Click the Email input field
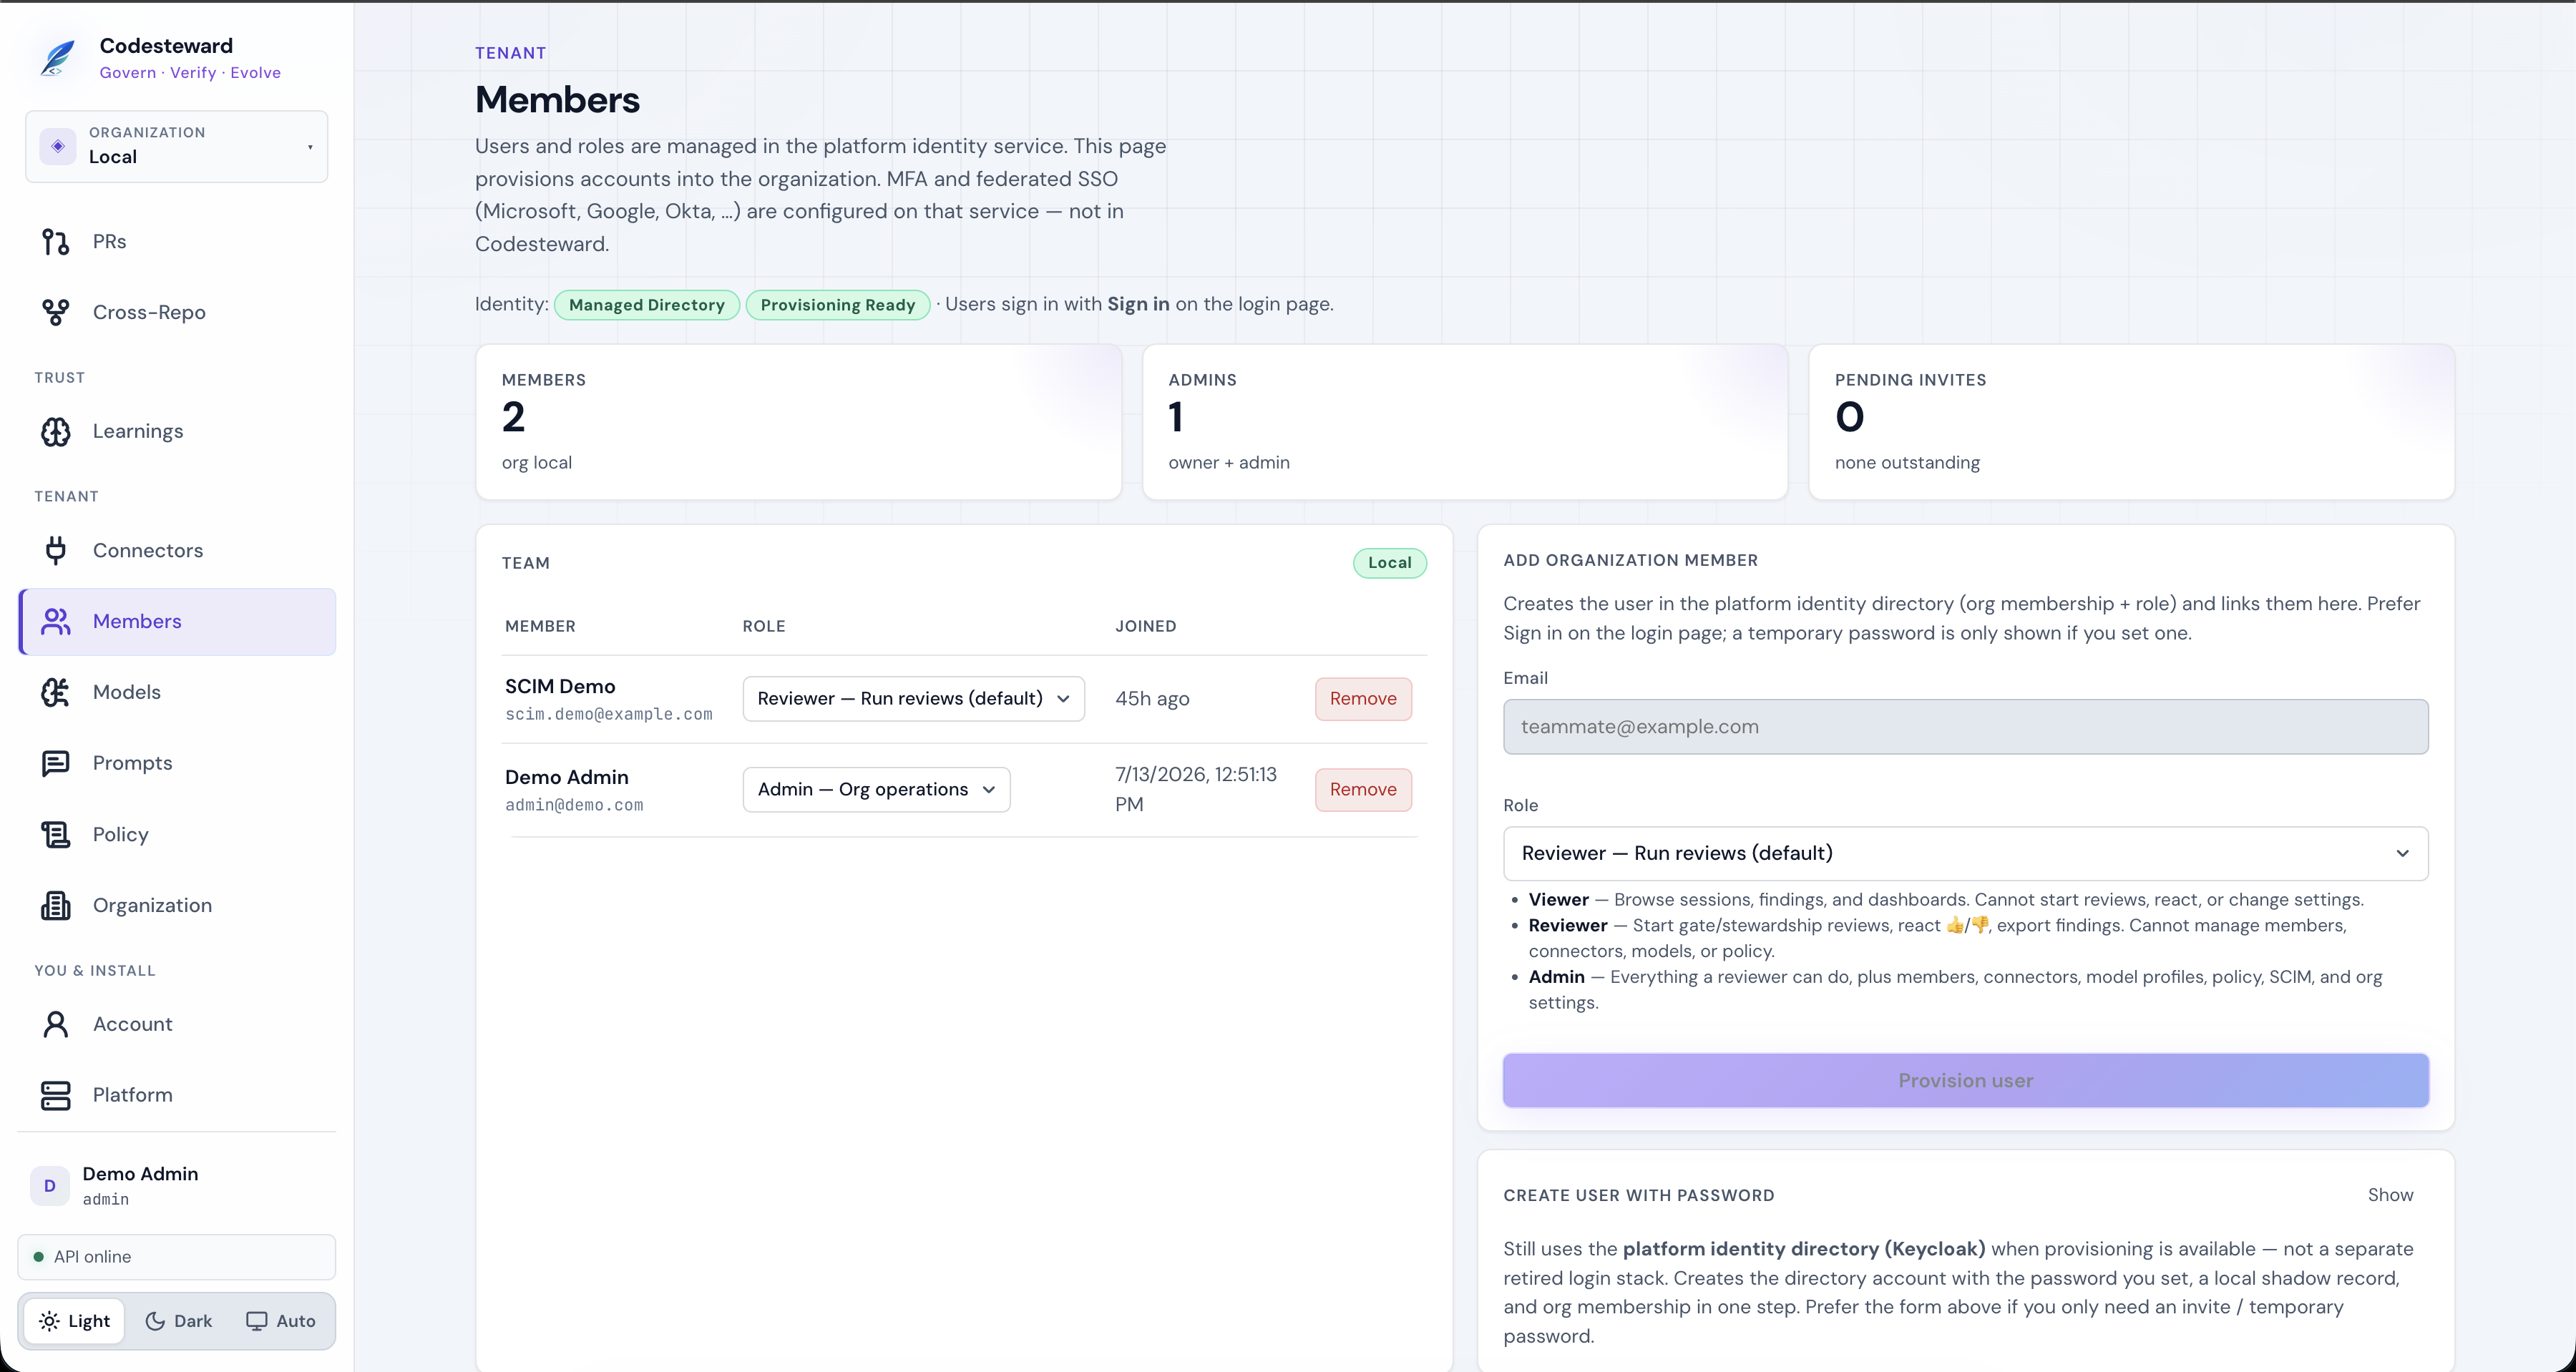Screen dimensions: 2576x1372 pyautogui.click(x=1965, y=727)
